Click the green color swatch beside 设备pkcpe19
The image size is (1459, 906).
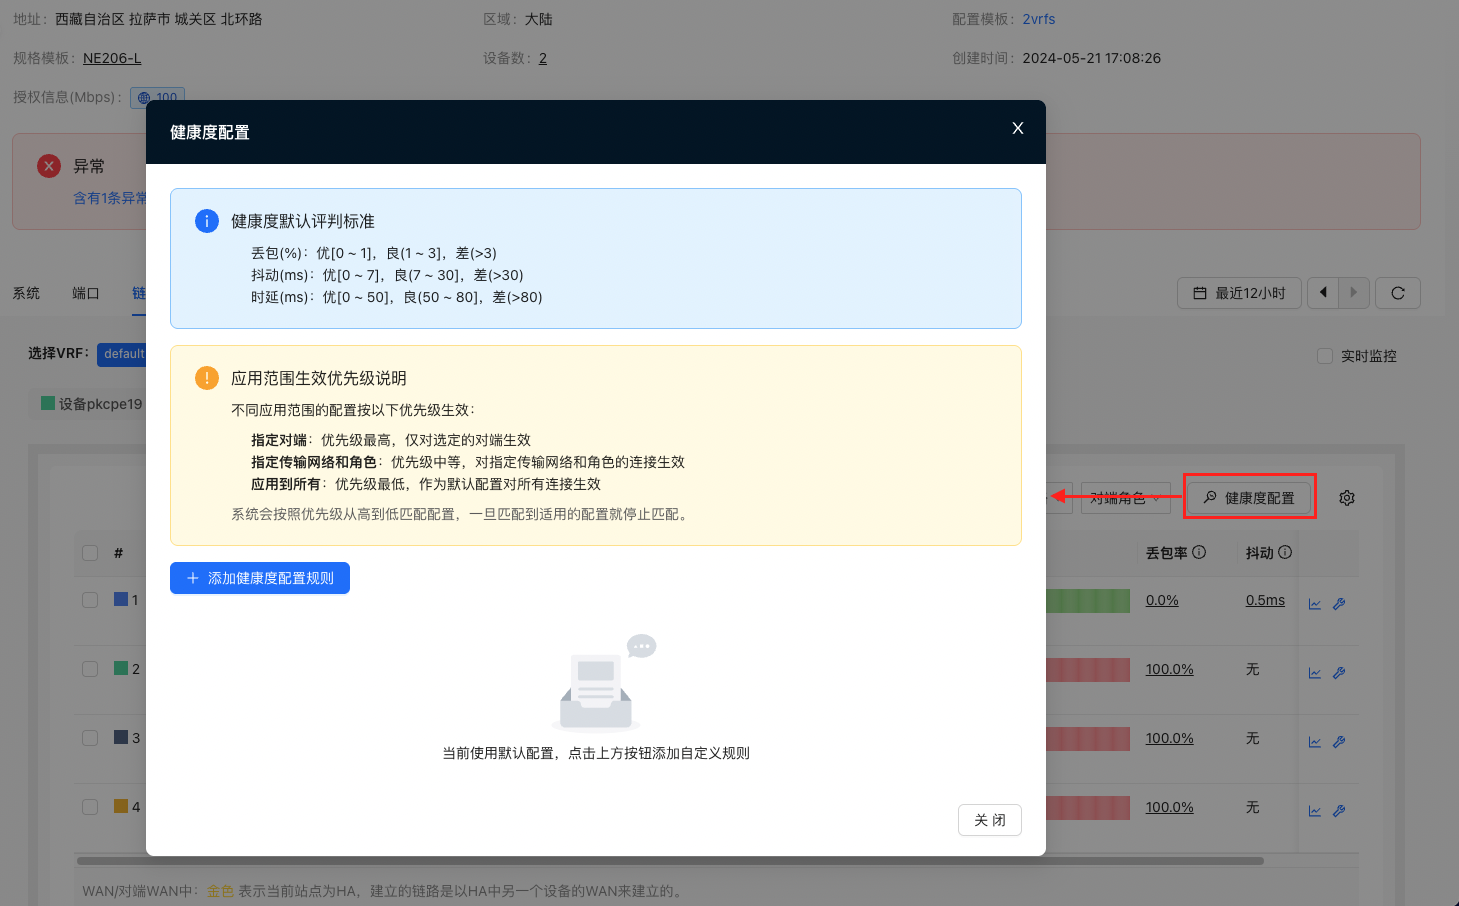point(50,403)
